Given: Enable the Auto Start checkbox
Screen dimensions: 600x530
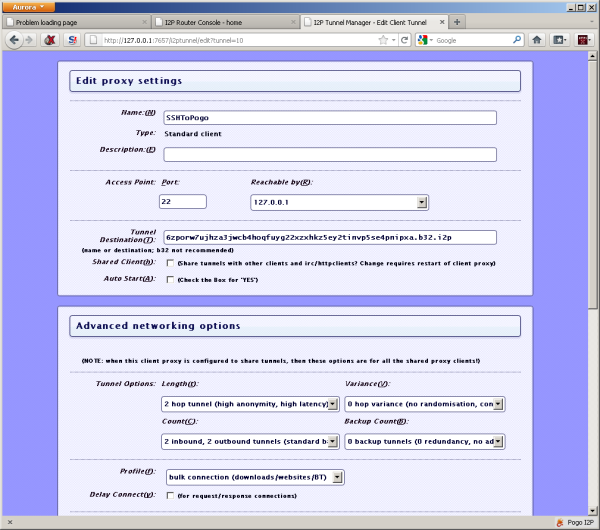Looking at the screenshot, I should pyautogui.click(x=170, y=280).
